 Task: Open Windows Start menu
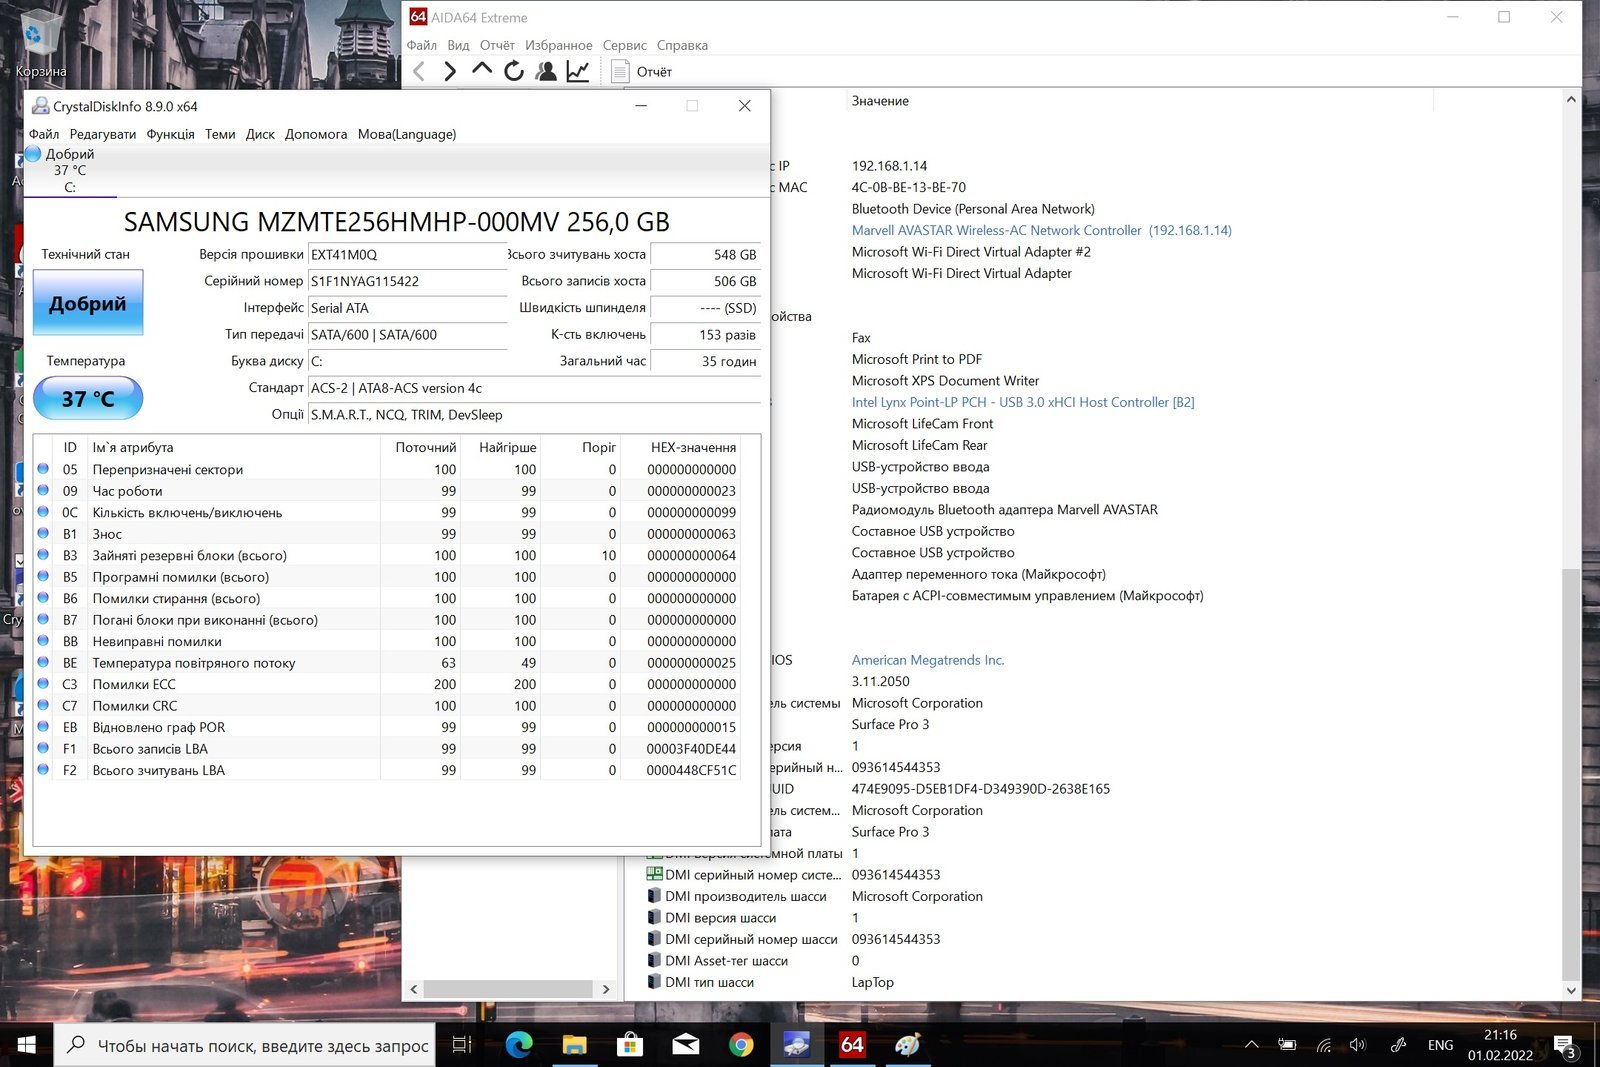point(27,1045)
